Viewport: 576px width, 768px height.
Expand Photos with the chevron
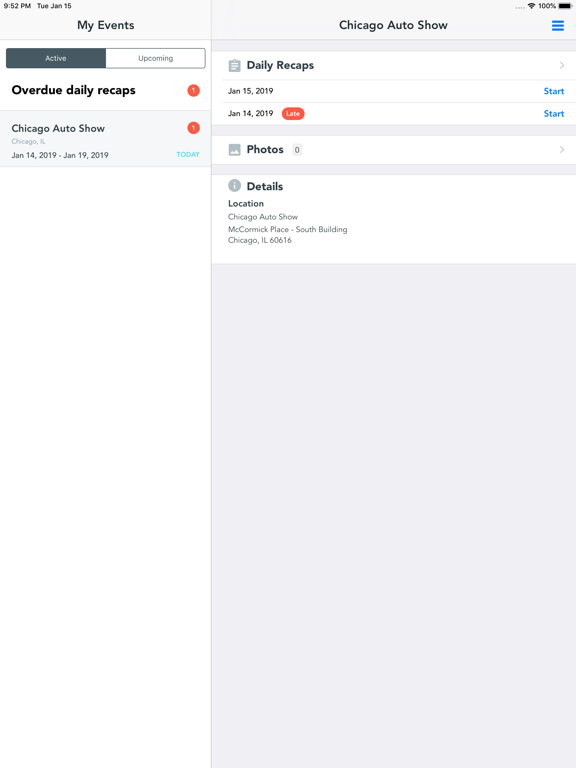click(562, 149)
